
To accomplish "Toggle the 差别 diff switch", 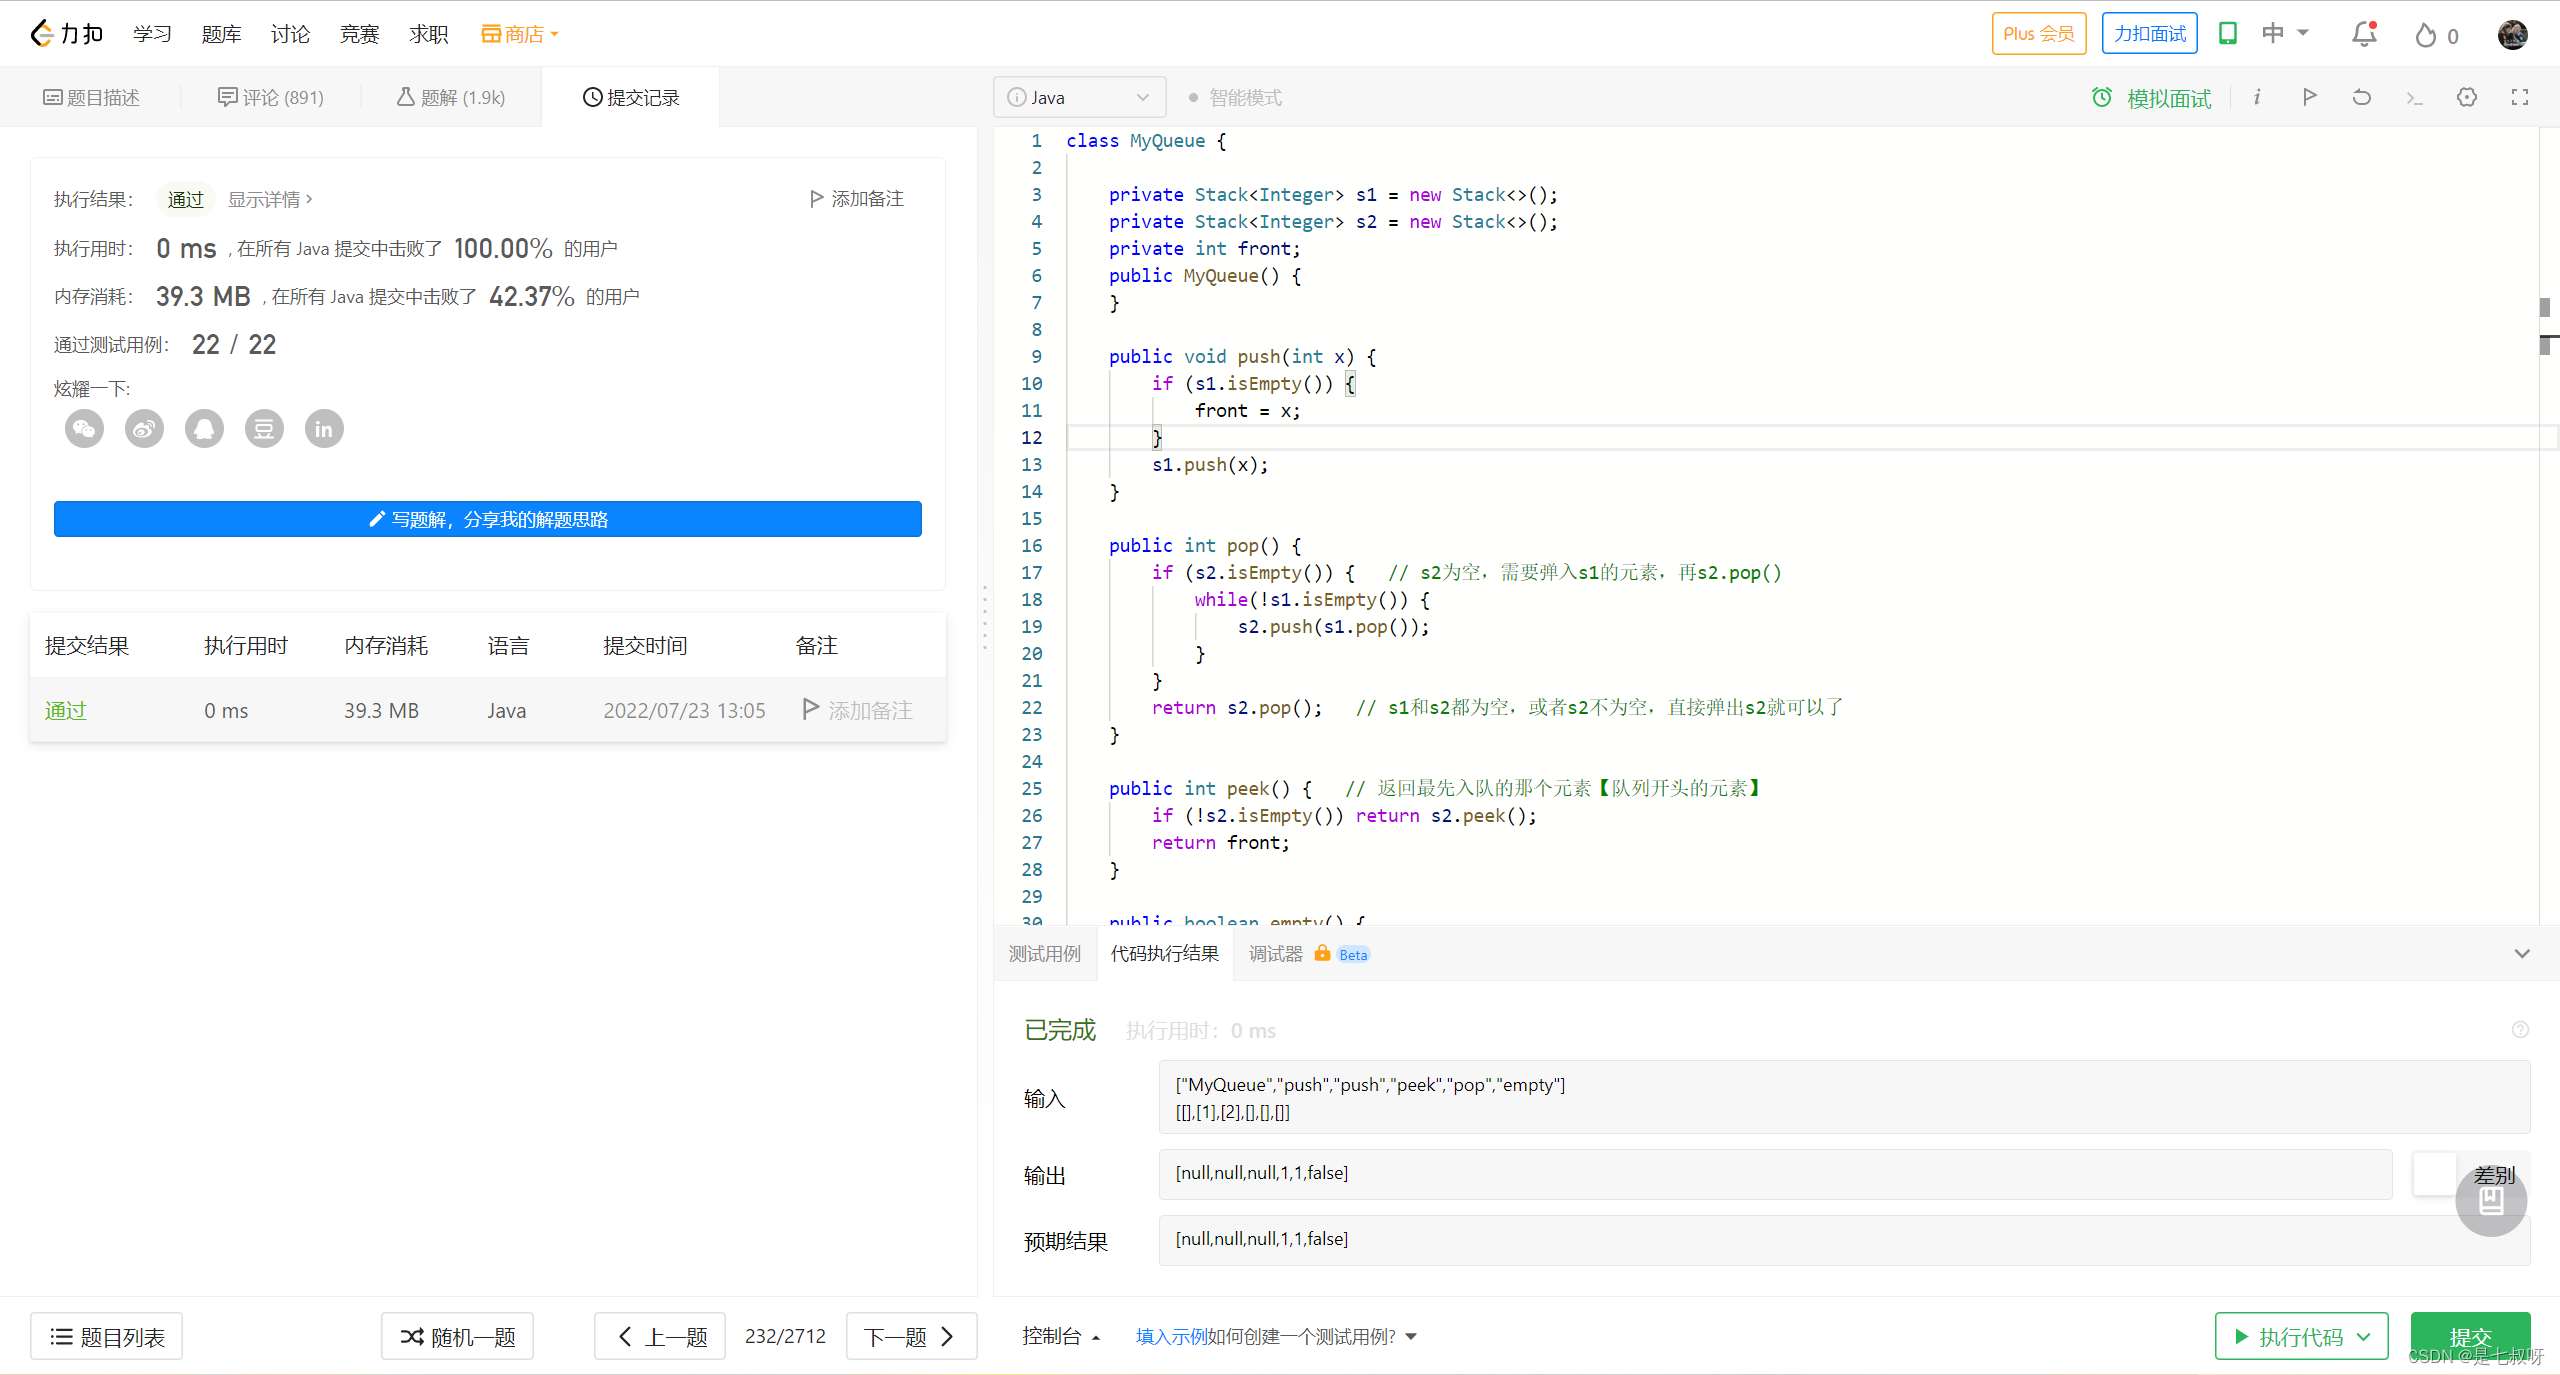I will point(2435,1173).
